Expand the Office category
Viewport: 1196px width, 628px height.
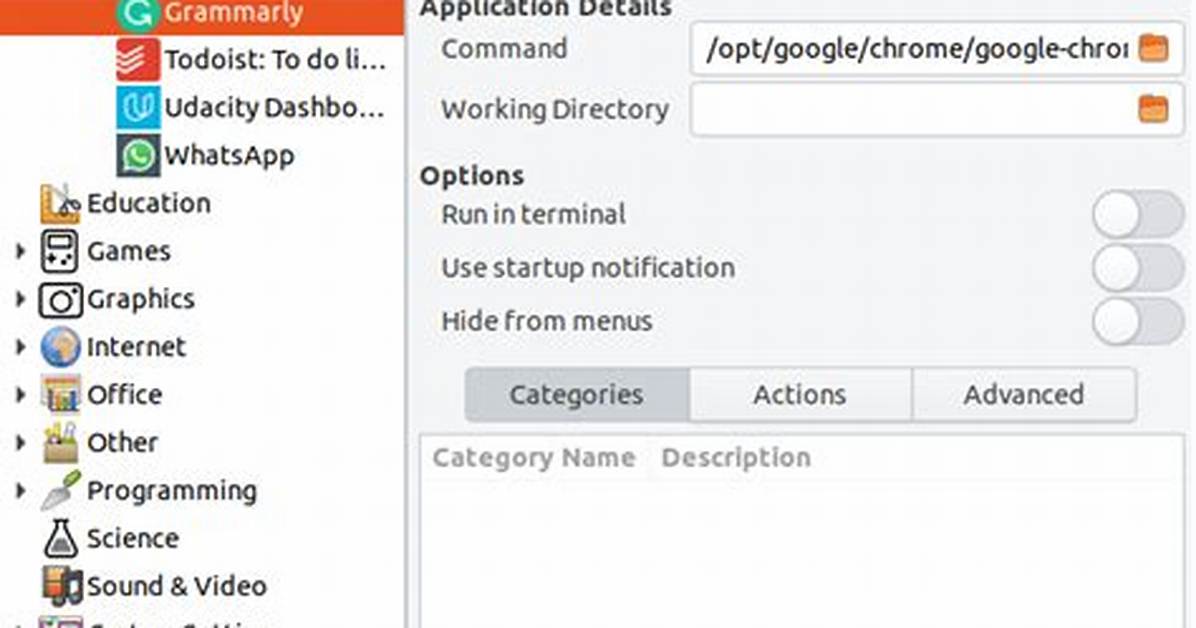pyautogui.click(x=21, y=395)
